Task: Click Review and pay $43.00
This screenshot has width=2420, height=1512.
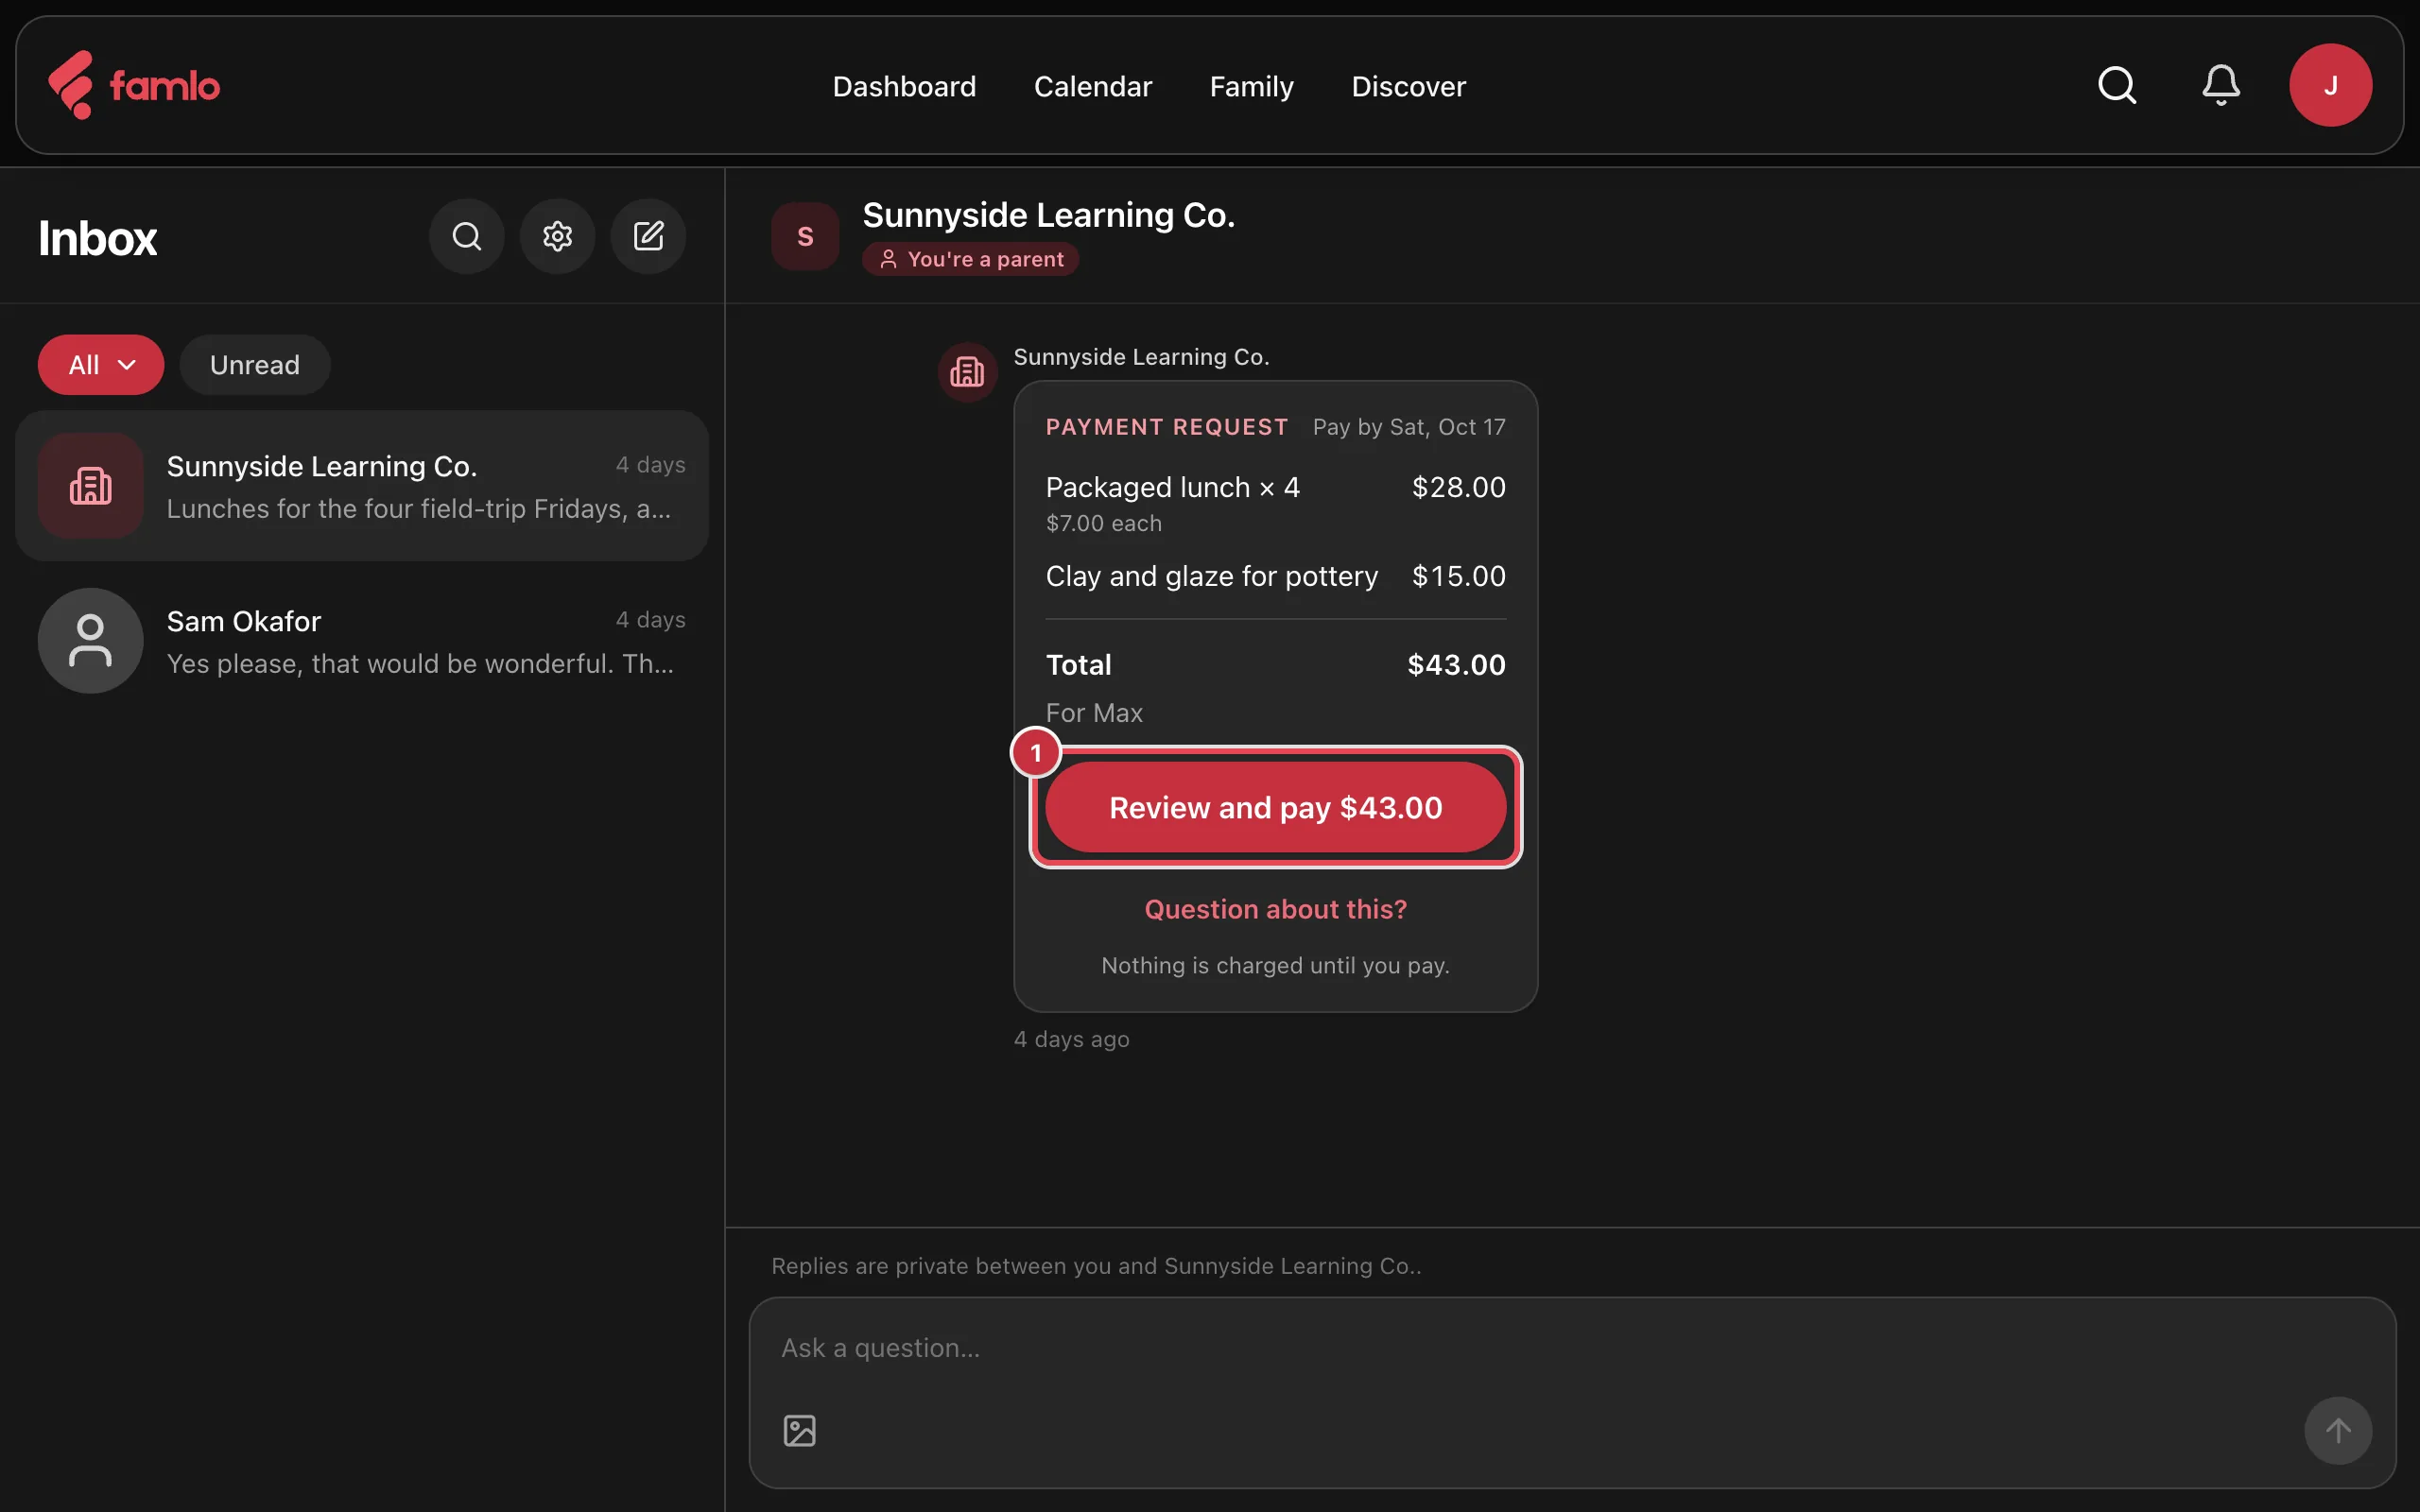Action: pyautogui.click(x=1276, y=807)
